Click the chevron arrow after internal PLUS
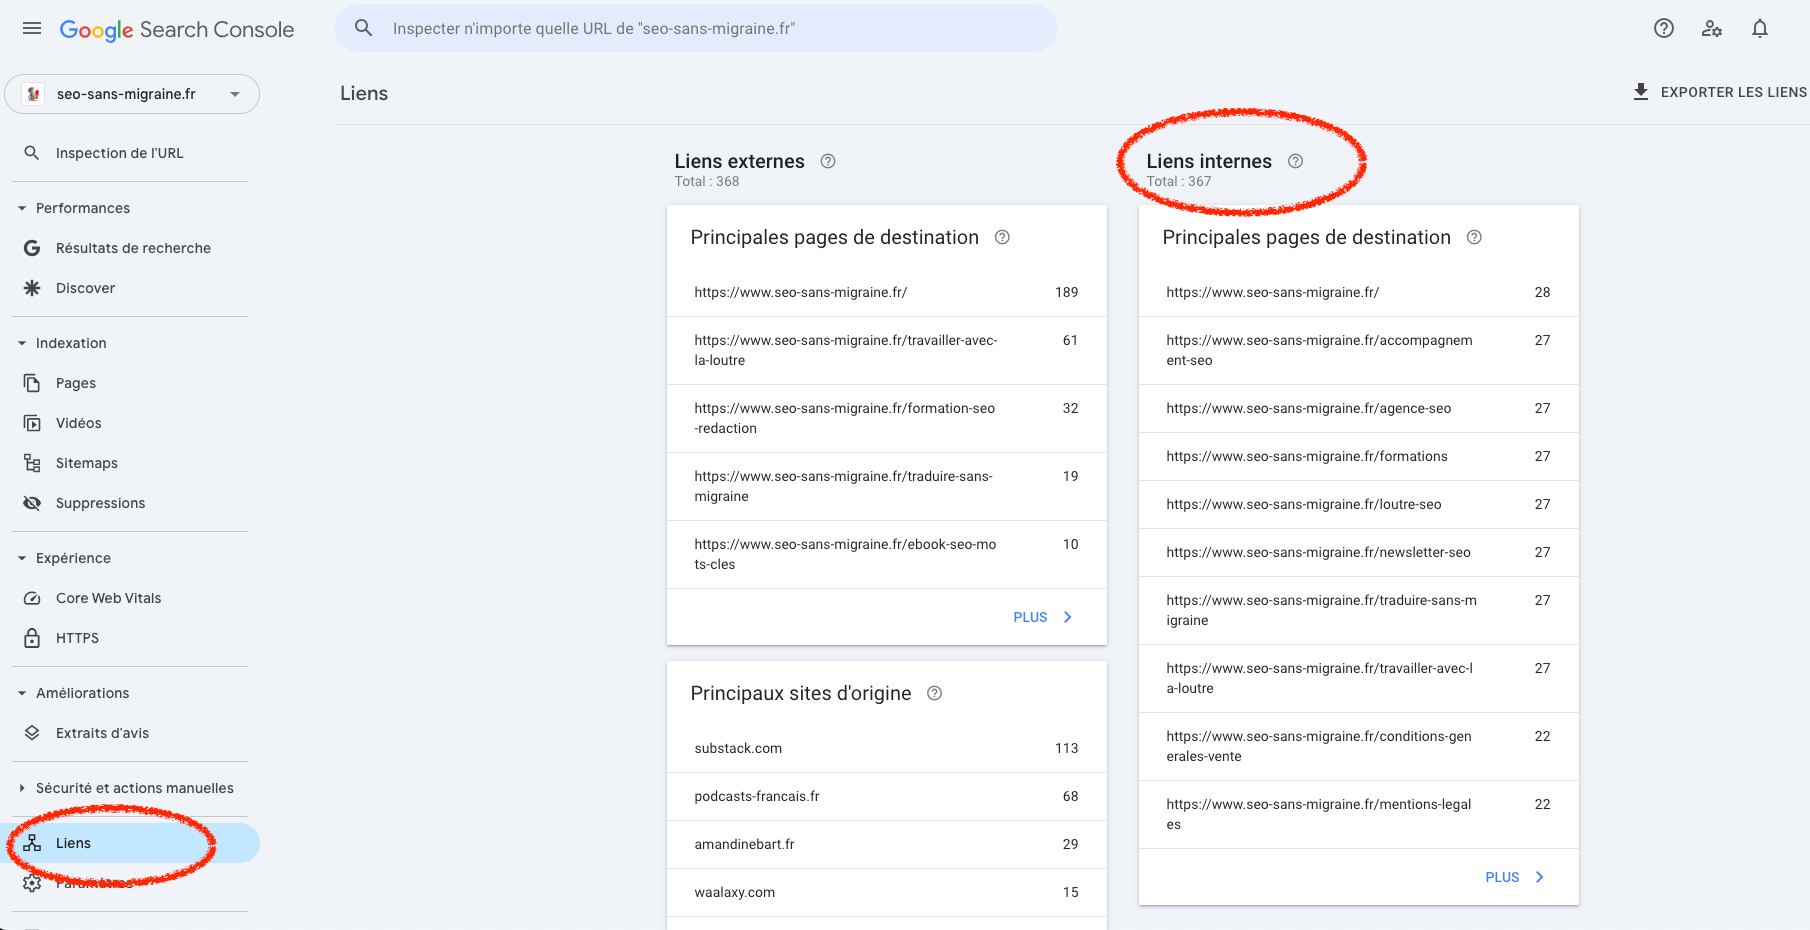Screen dimensions: 1810x930 tap(1540, 877)
